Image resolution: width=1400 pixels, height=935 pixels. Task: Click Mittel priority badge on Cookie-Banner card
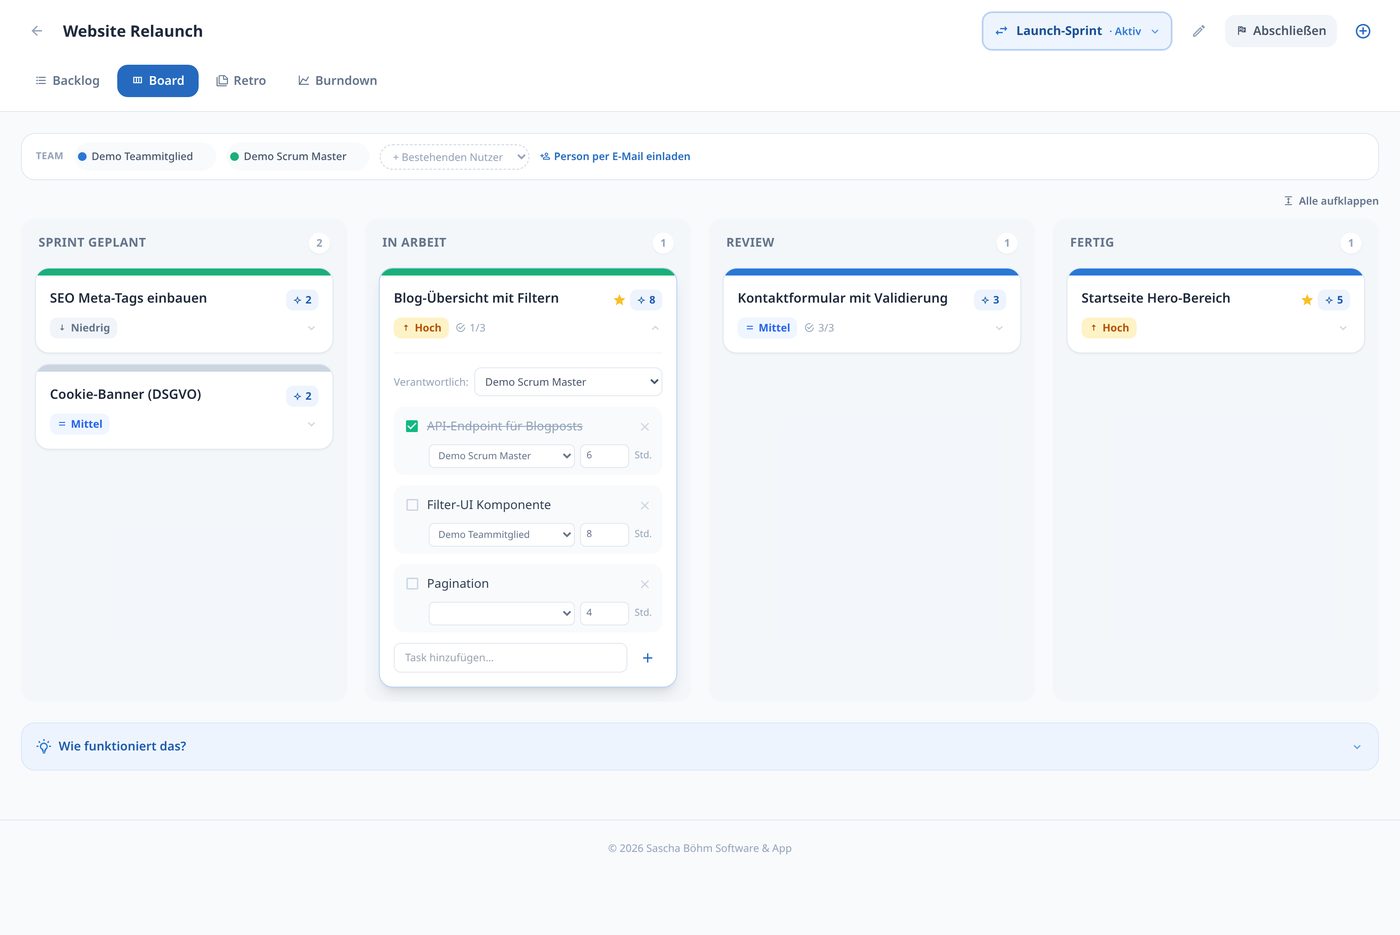80,424
